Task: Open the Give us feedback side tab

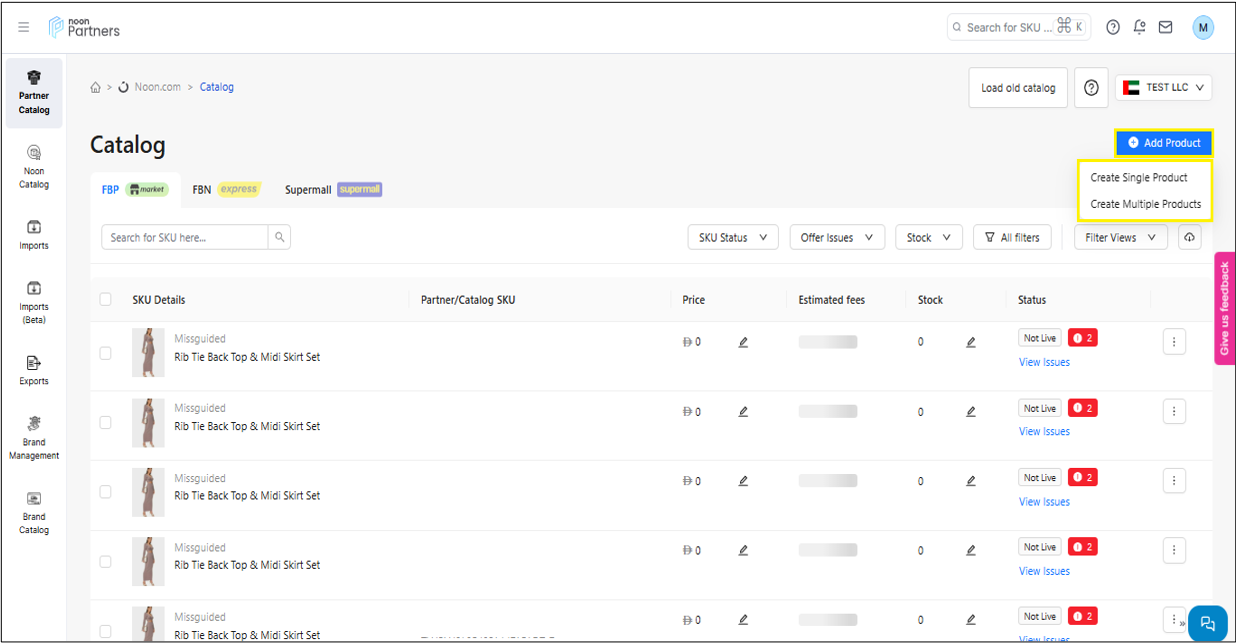Action: tap(1224, 308)
